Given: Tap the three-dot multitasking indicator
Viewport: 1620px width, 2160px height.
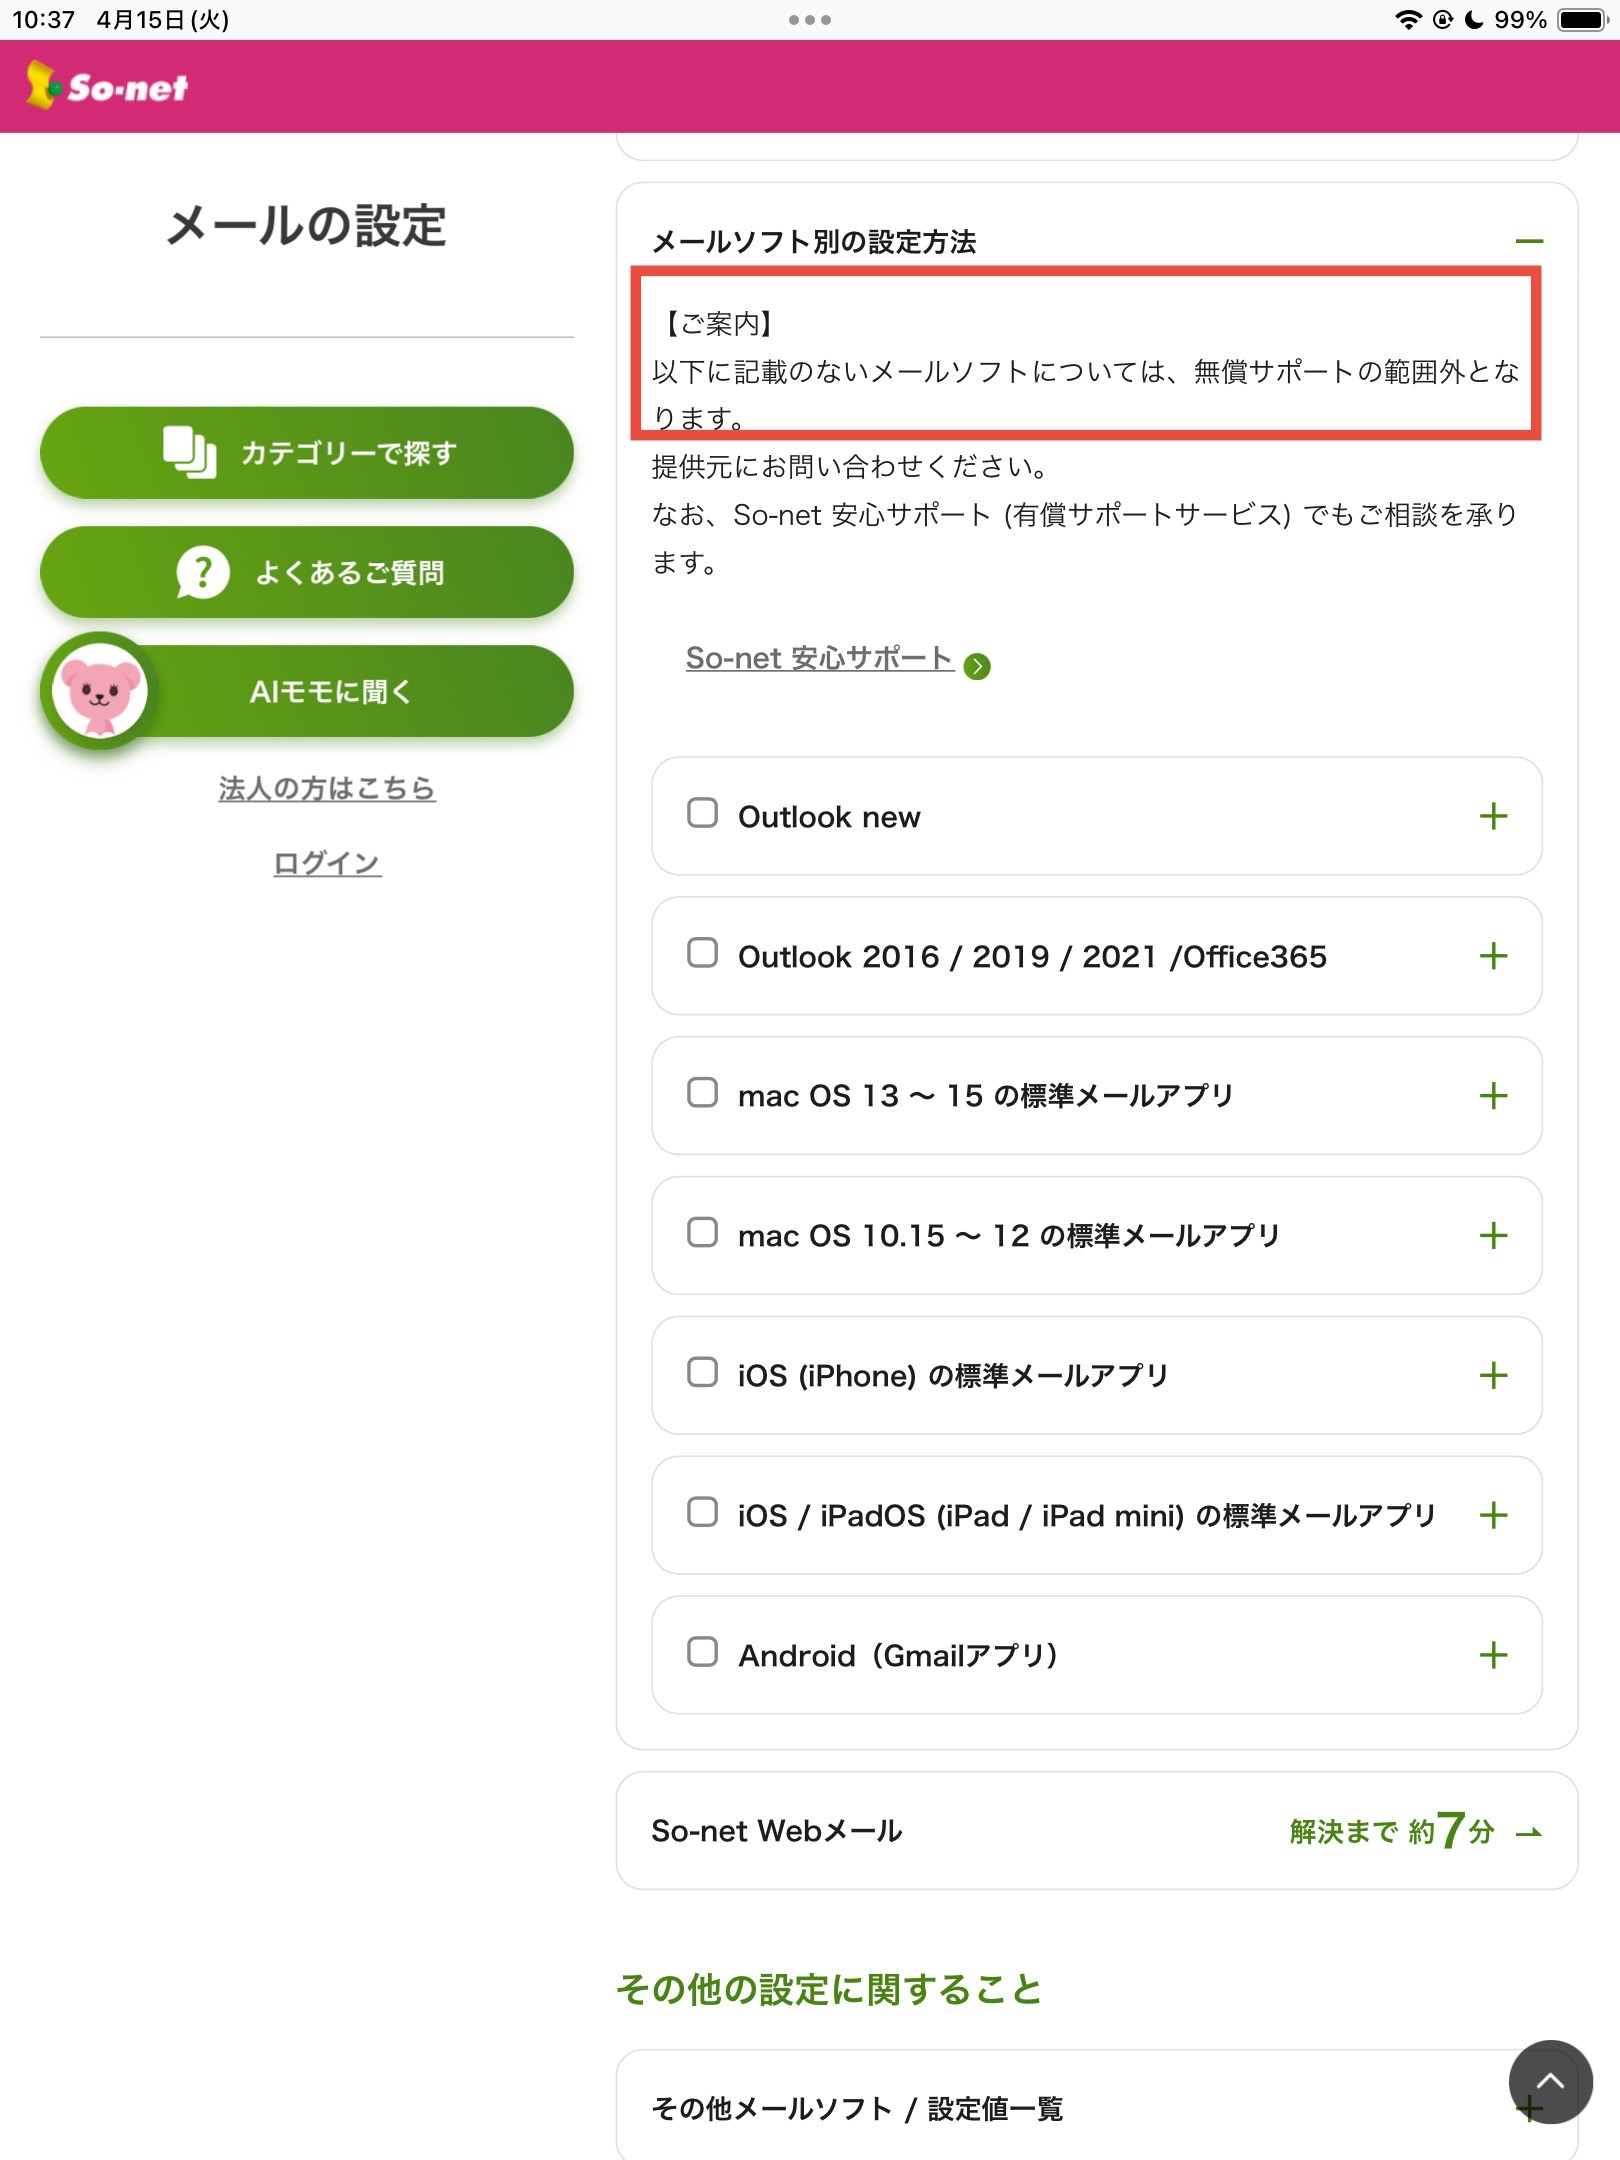Looking at the screenshot, I should [x=809, y=19].
